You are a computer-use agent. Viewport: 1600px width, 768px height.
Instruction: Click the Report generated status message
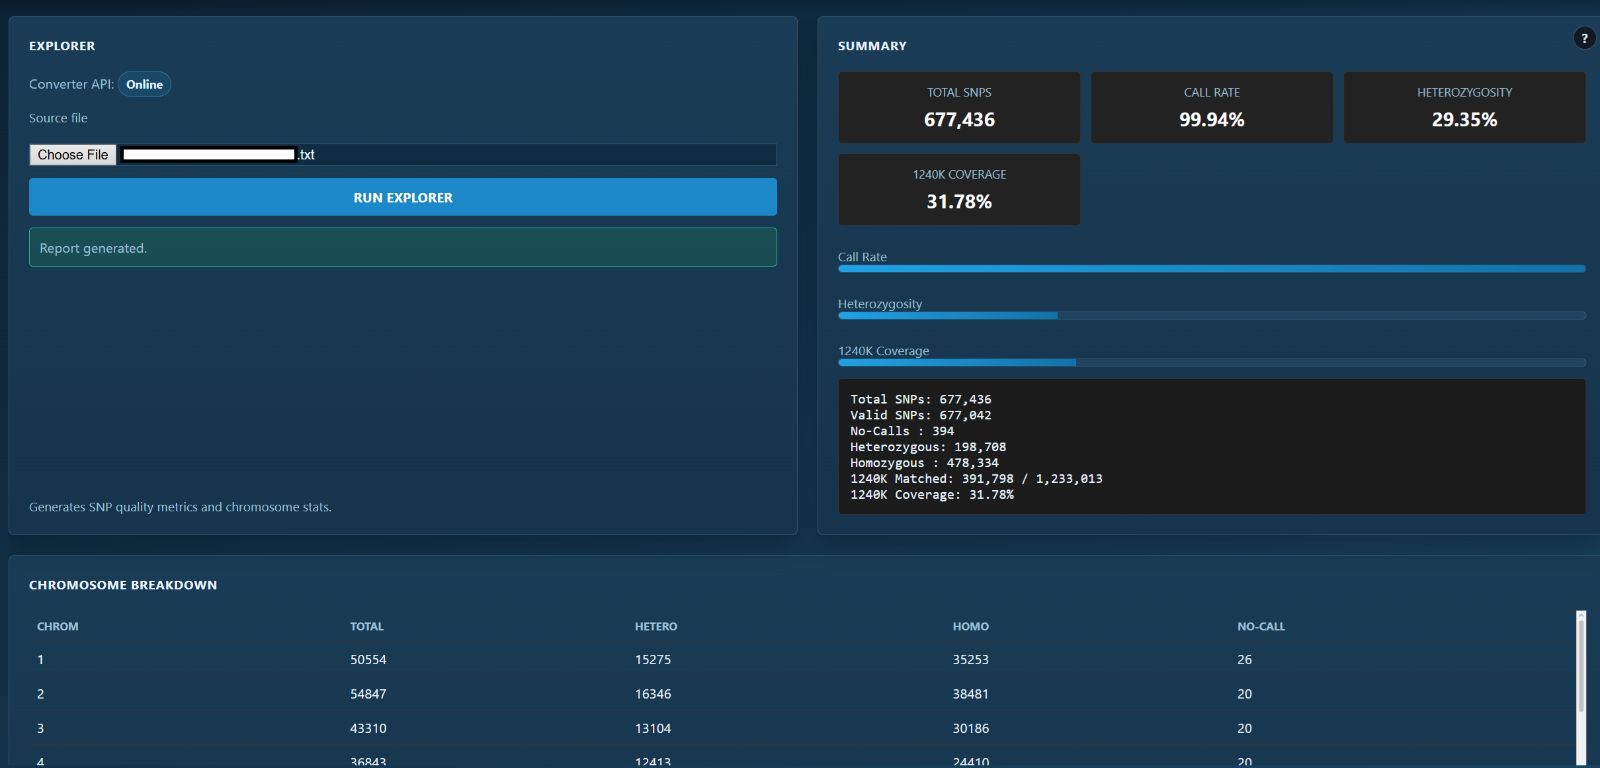(x=402, y=248)
